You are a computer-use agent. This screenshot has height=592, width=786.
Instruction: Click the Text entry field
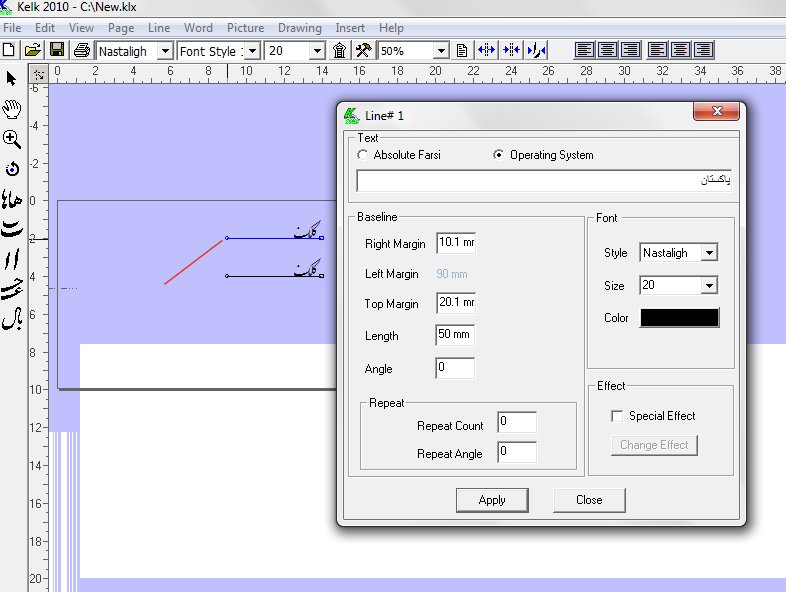click(544, 180)
